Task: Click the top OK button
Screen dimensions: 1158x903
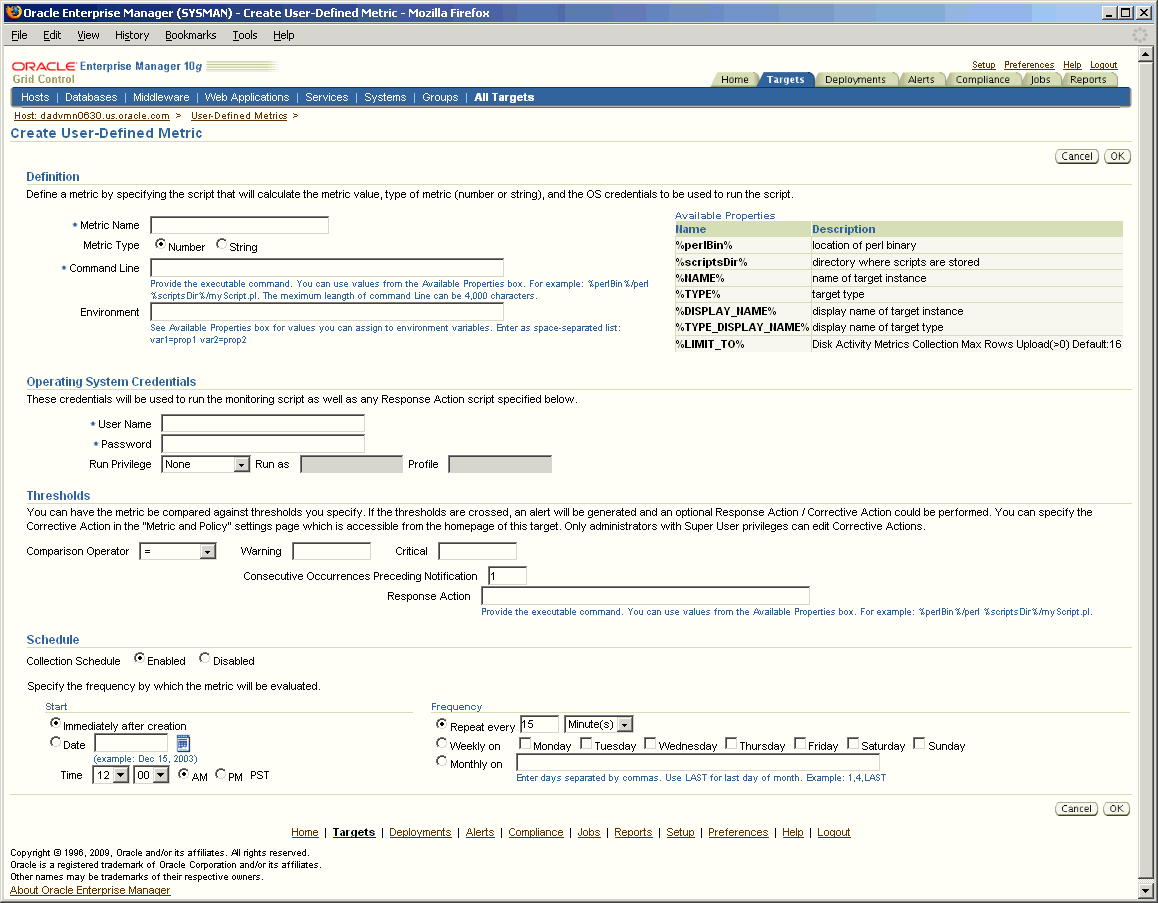Action: click(1117, 157)
